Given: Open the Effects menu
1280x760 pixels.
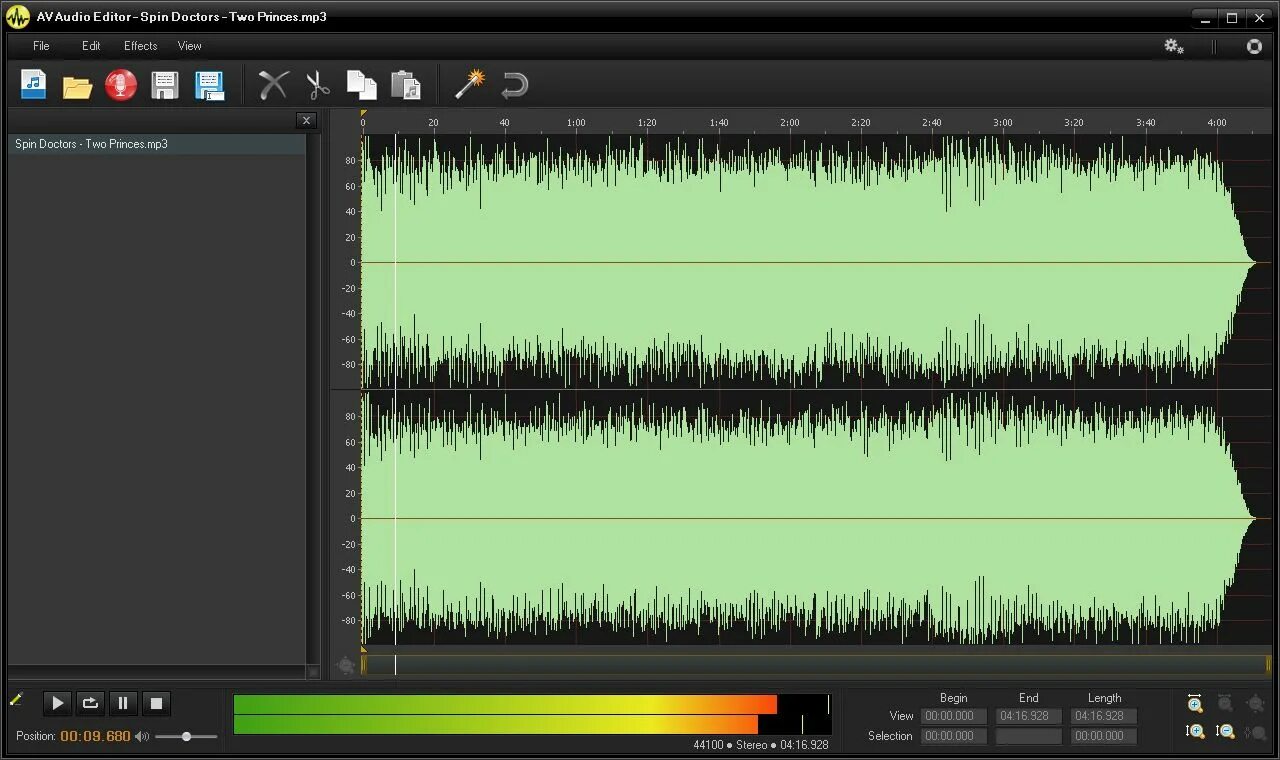Looking at the screenshot, I should point(140,46).
